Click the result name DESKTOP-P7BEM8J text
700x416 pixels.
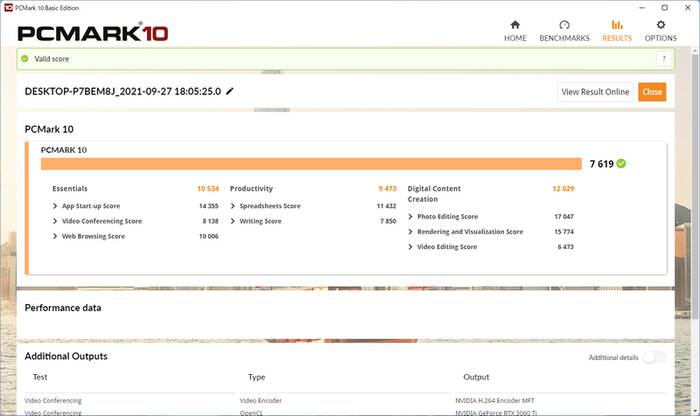coord(123,92)
